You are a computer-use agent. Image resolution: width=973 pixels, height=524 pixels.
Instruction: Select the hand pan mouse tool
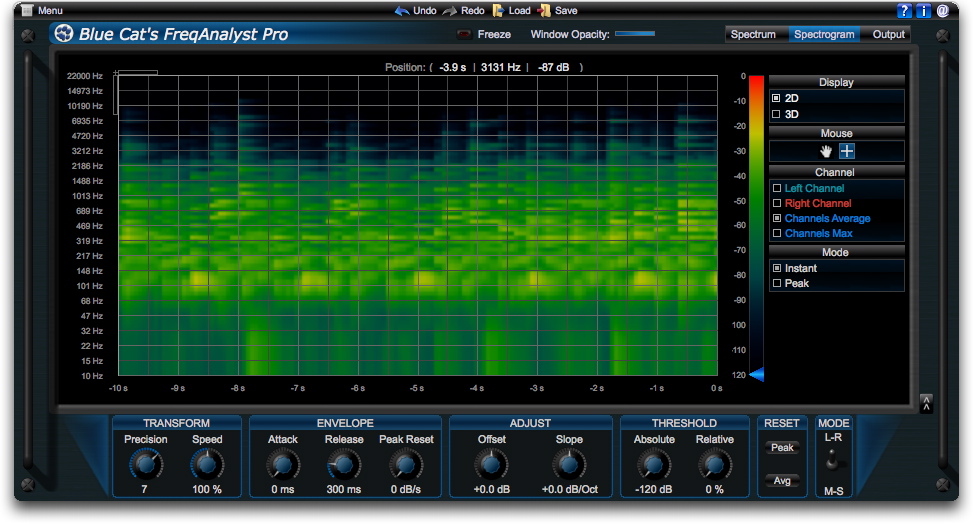pos(826,151)
